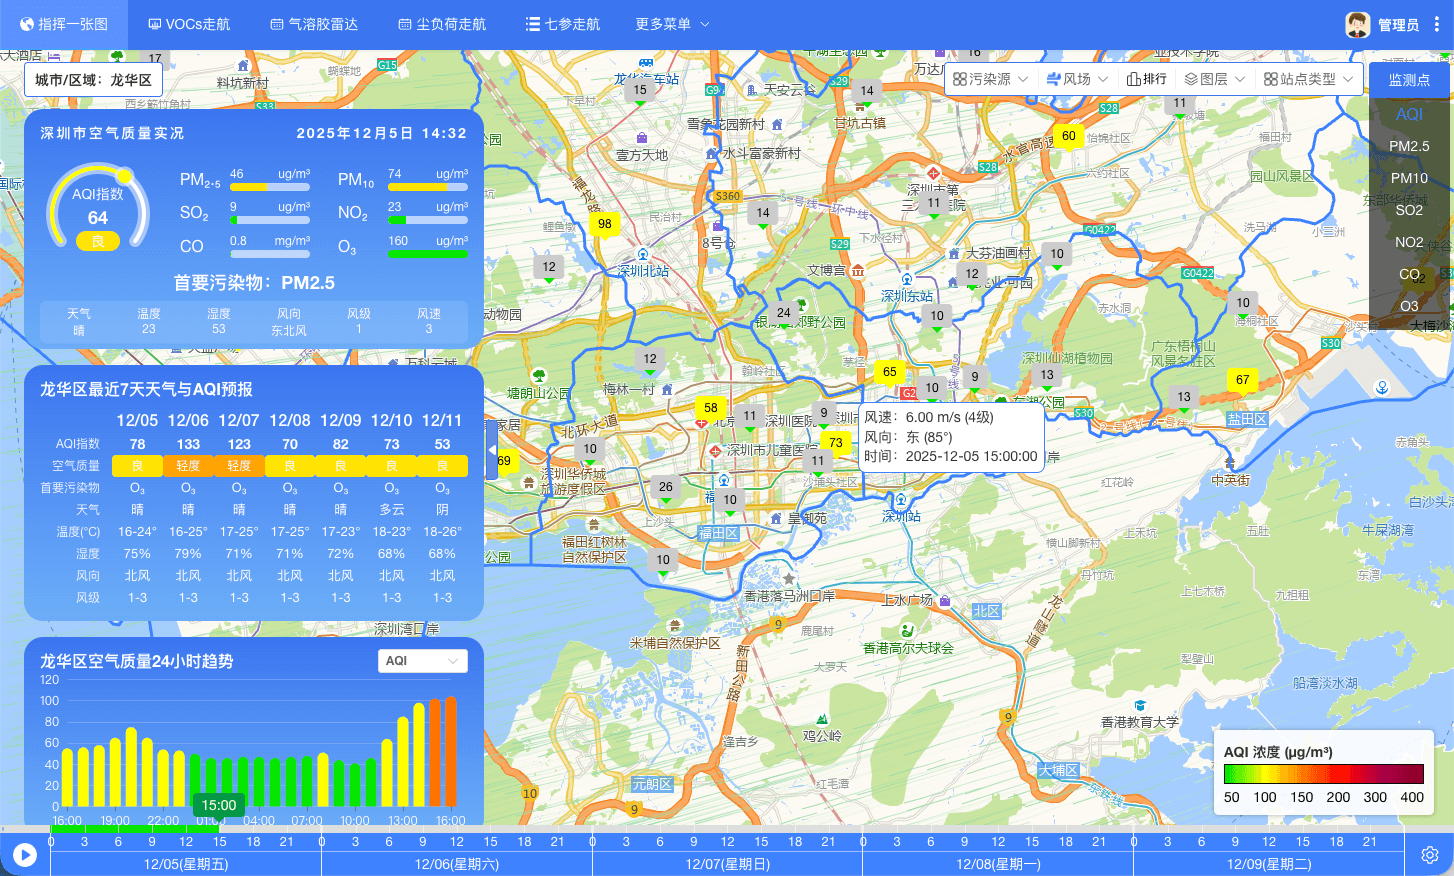Switch monitoring layer to PM2.5
1454x876 pixels.
1408,146
